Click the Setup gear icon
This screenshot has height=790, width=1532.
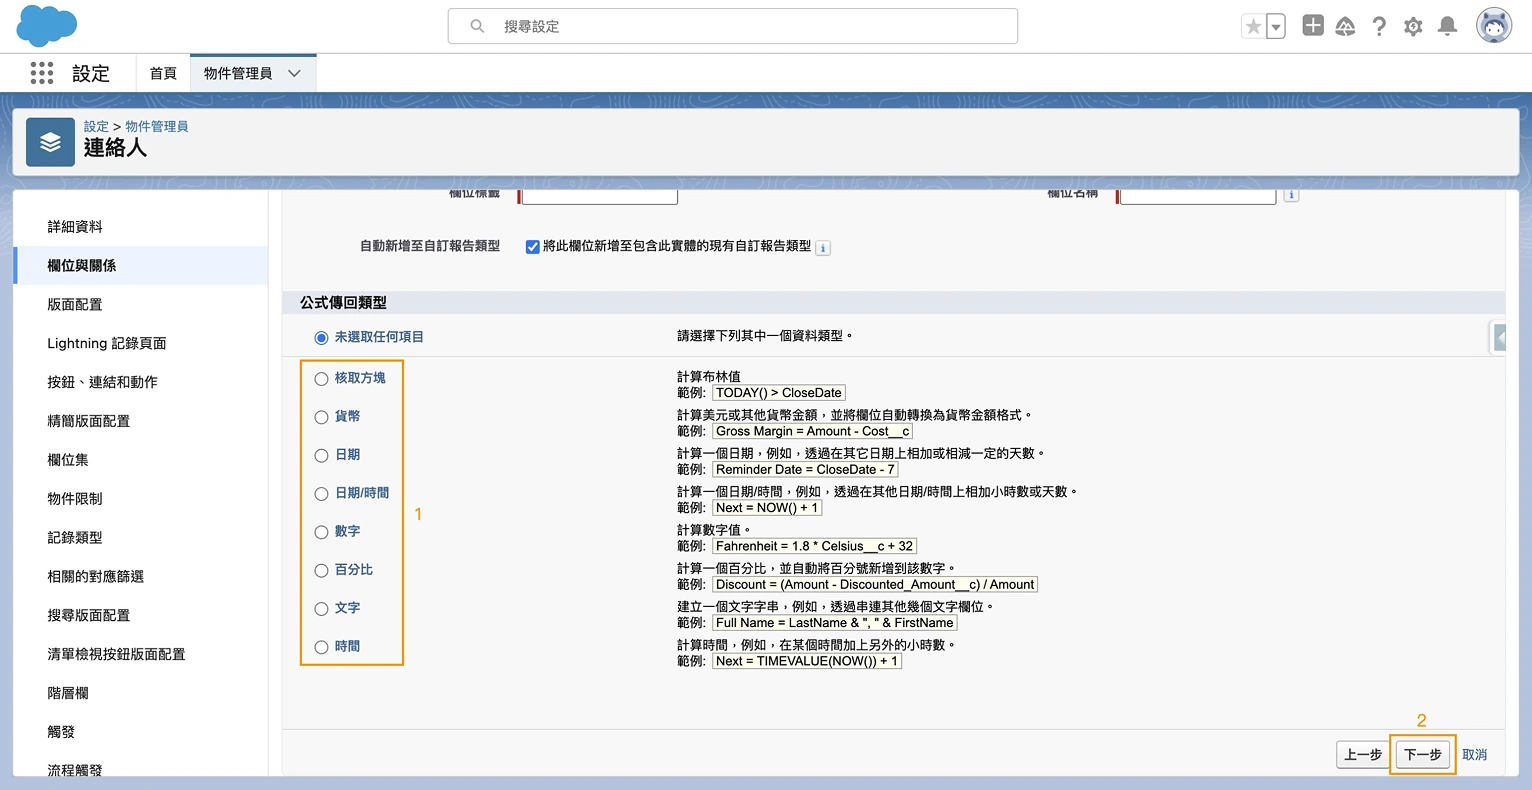(1413, 26)
